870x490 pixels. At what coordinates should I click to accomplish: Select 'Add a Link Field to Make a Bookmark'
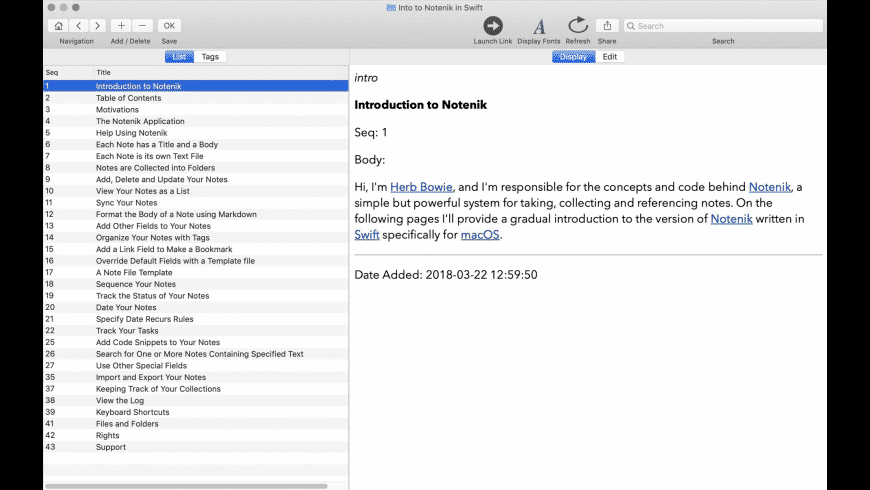196,249
